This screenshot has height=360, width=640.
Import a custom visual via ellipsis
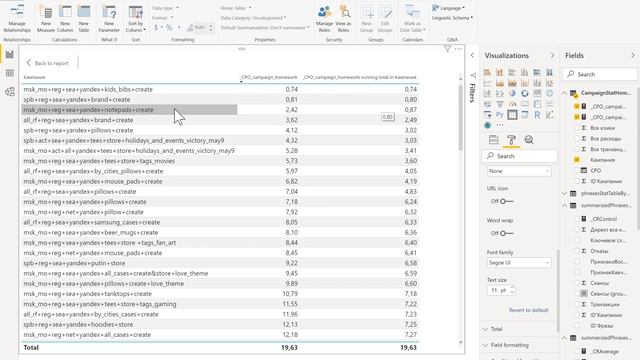click(x=500, y=125)
